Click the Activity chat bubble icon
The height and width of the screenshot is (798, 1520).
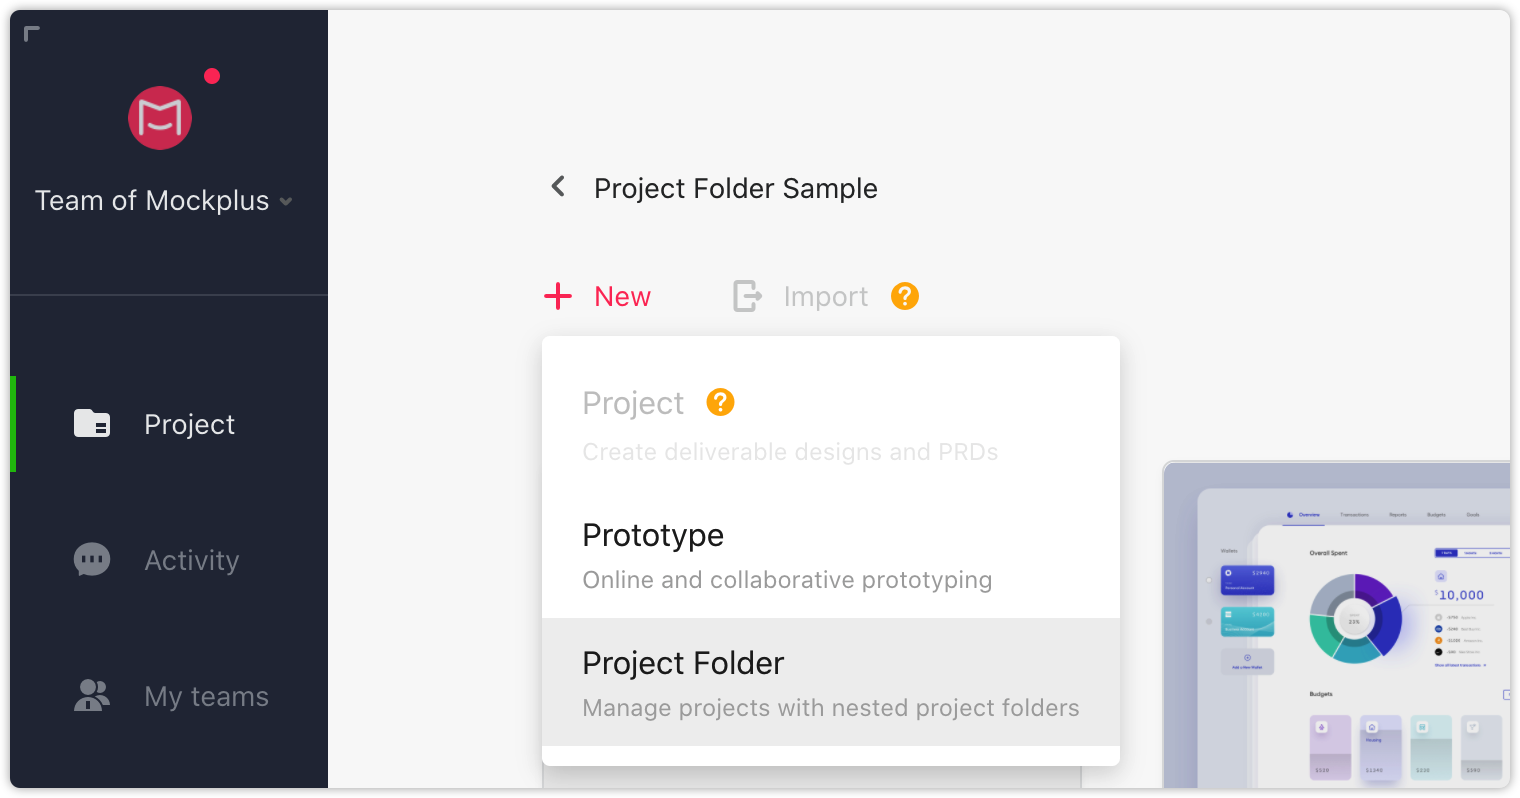[x=92, y=560]
